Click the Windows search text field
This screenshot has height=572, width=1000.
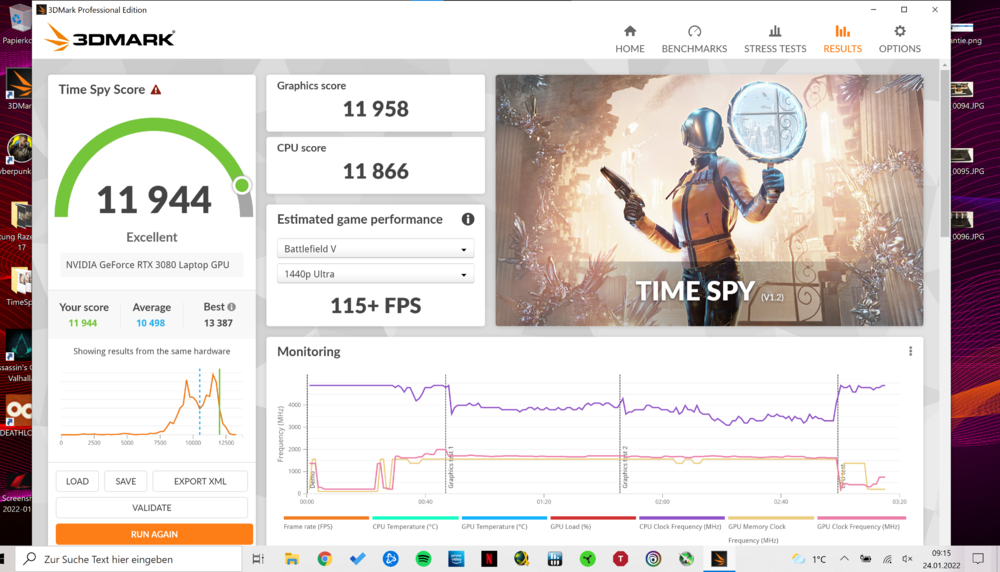coord(130,559)
